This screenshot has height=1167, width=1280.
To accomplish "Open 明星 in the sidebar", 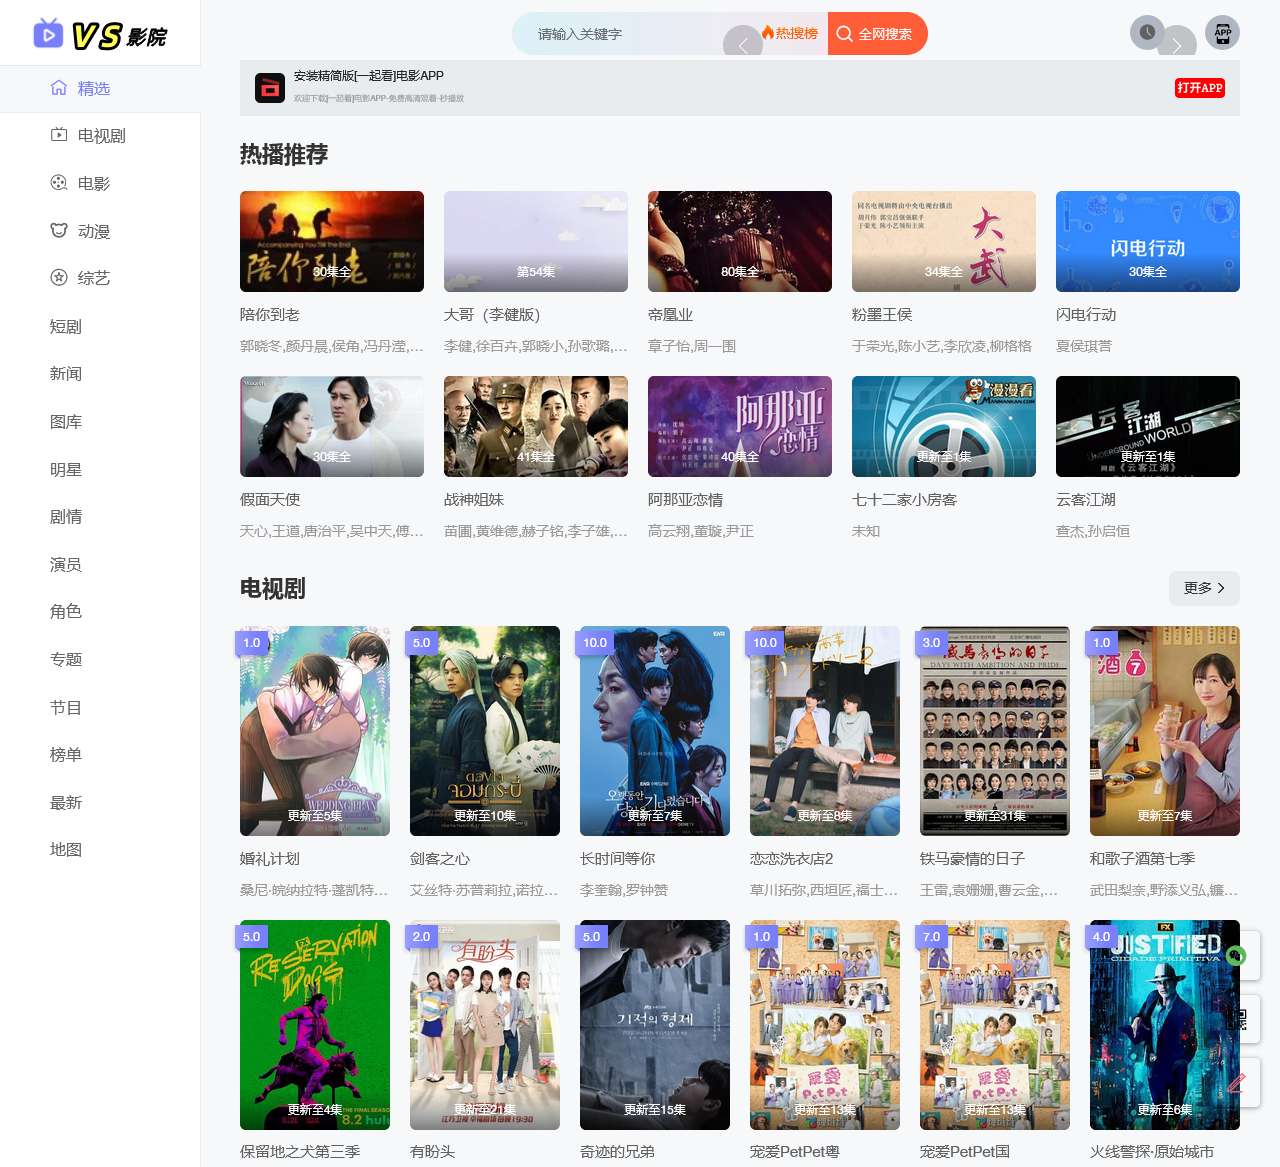I will click(x=66, y=469).
